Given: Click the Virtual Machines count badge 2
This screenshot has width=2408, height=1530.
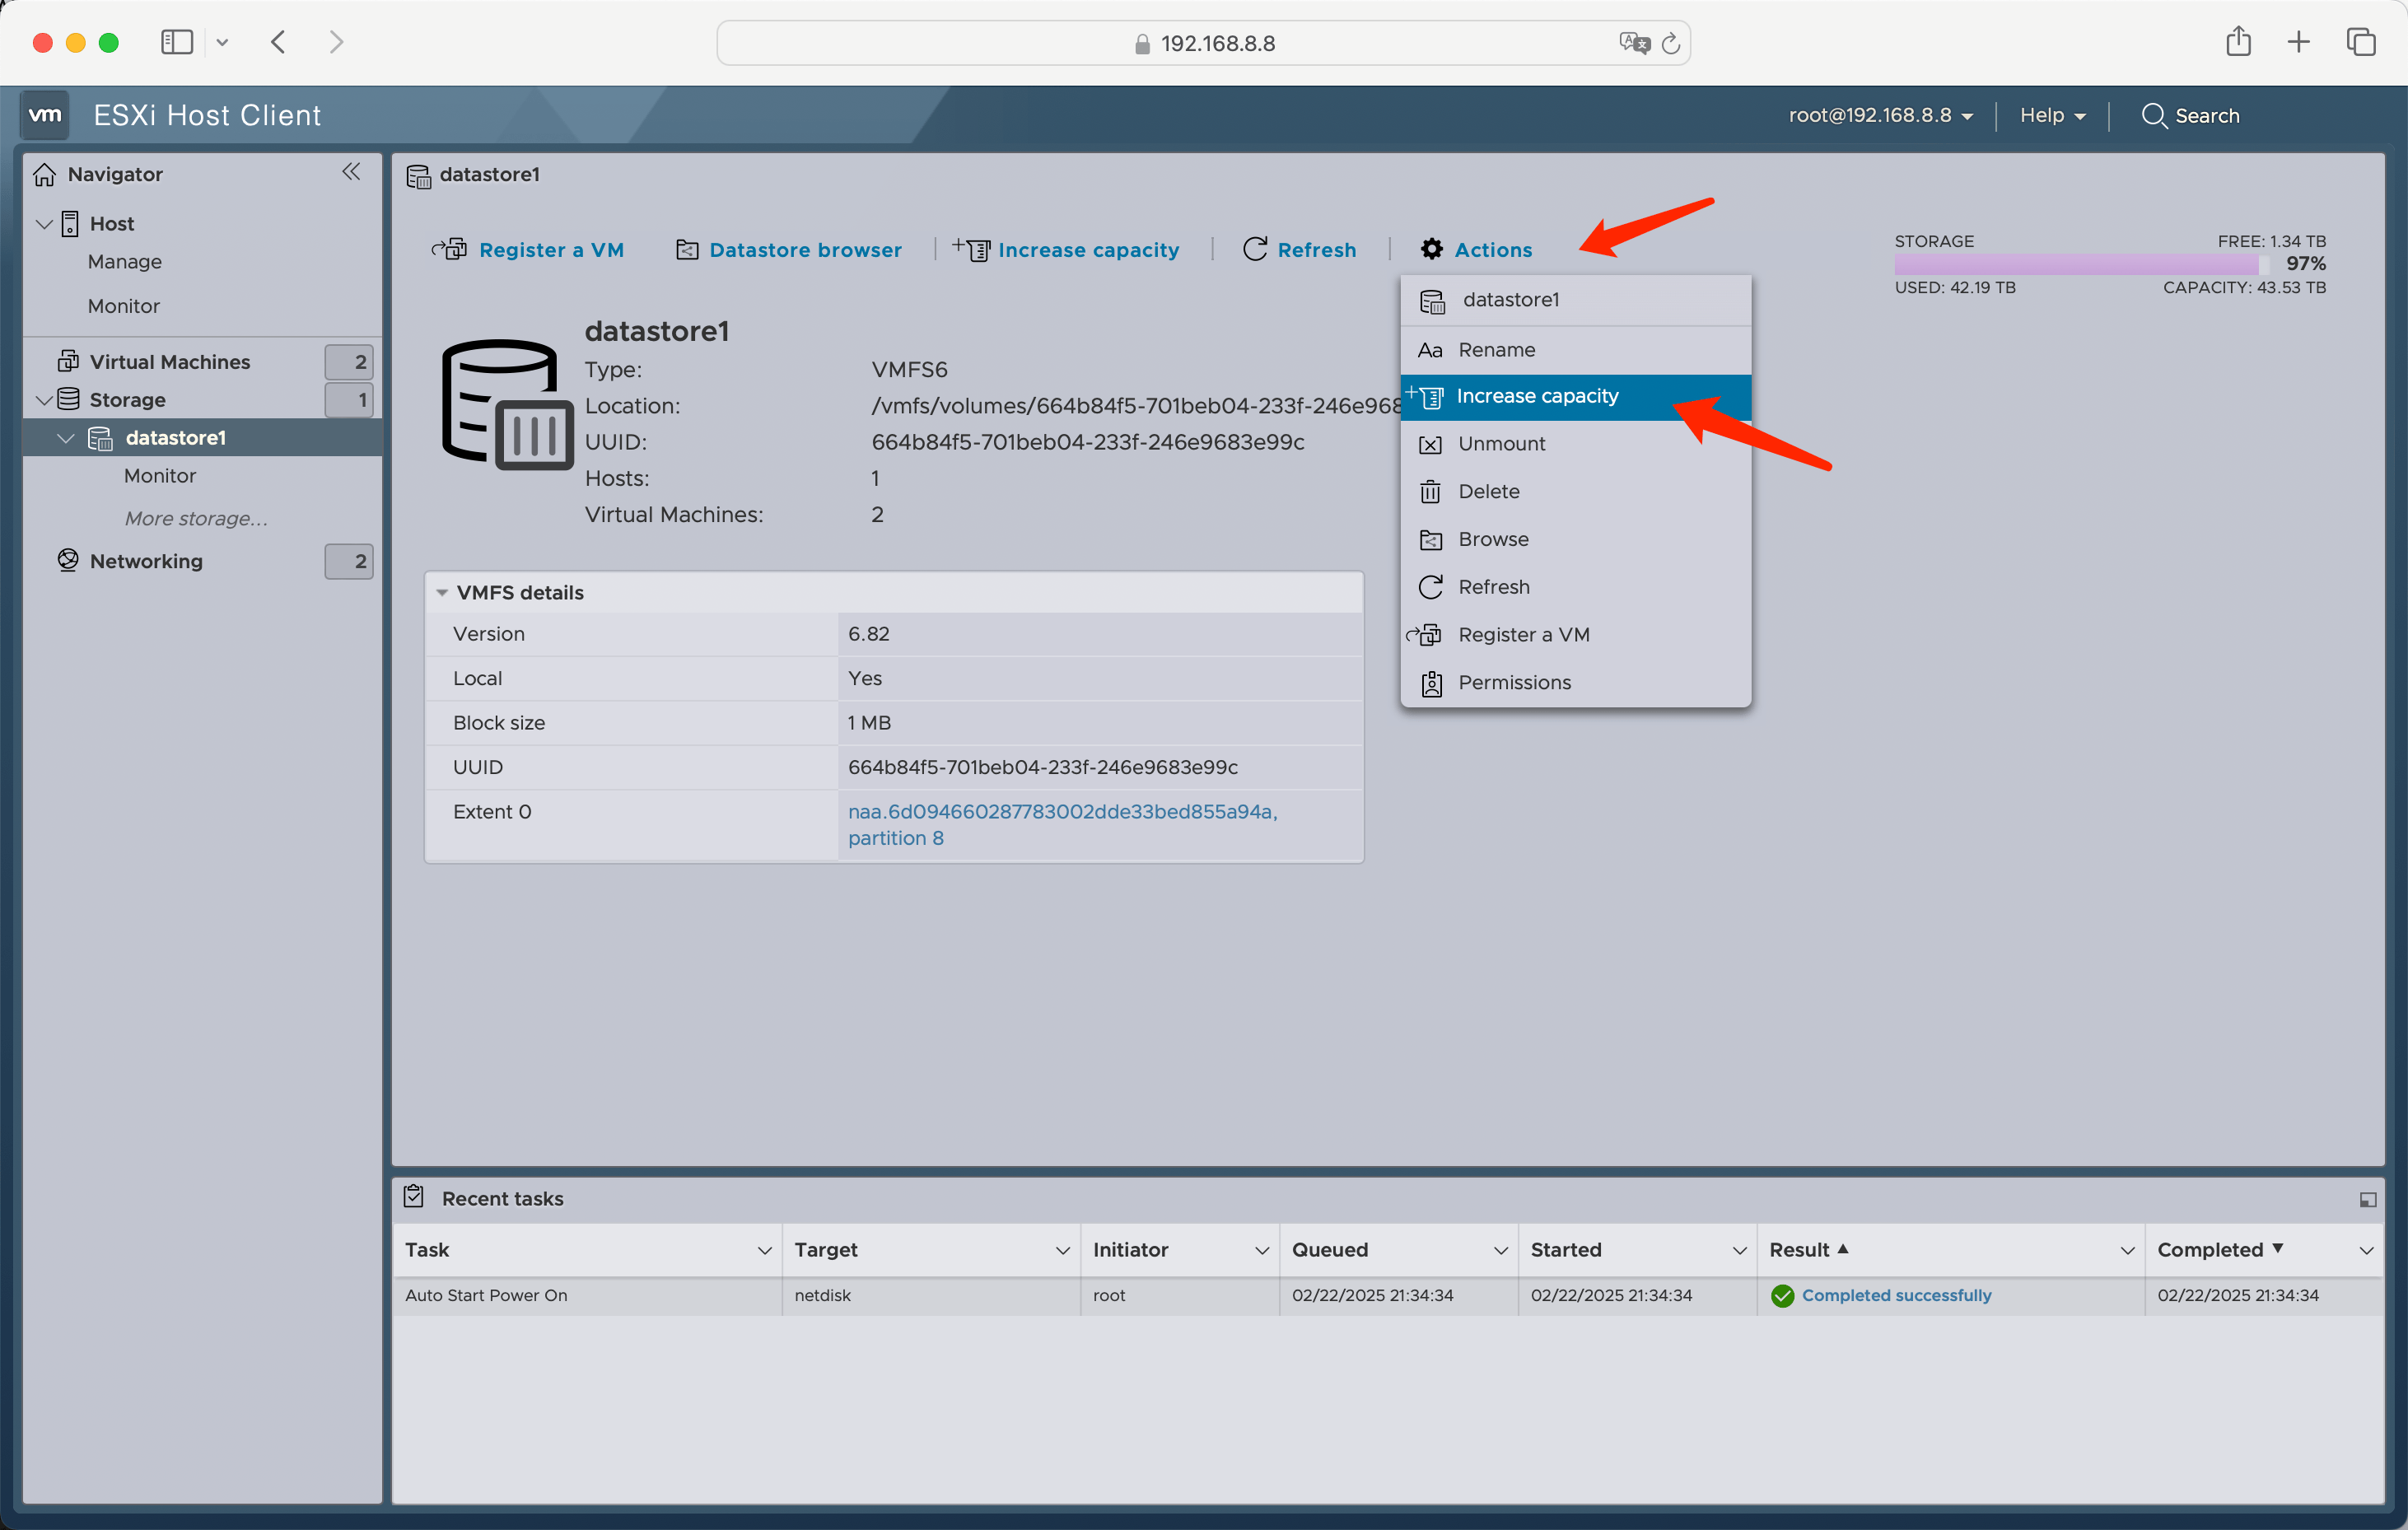Looking at the screenshot, I should click(349, 362).
